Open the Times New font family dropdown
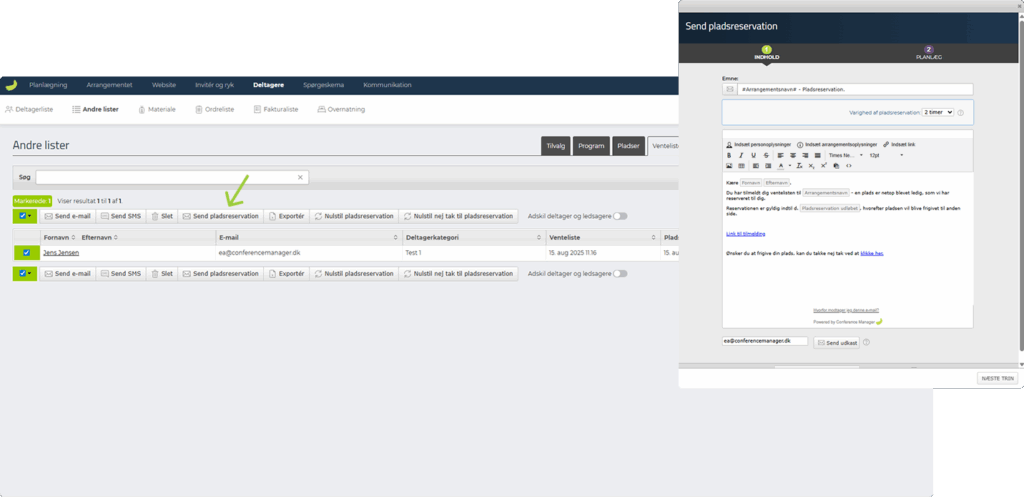 tap(846, 155)
